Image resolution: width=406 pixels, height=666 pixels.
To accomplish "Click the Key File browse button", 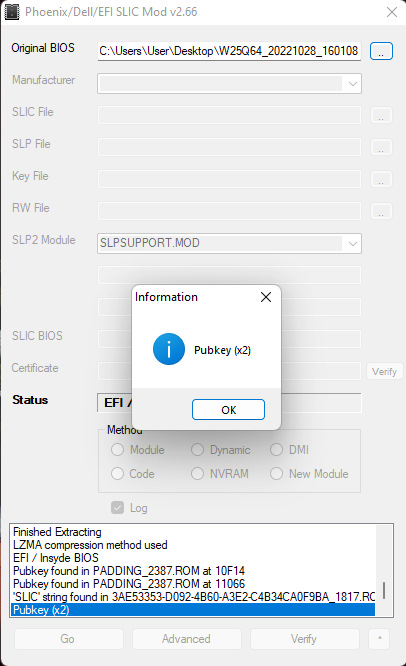I will click(x=381, y=179).
